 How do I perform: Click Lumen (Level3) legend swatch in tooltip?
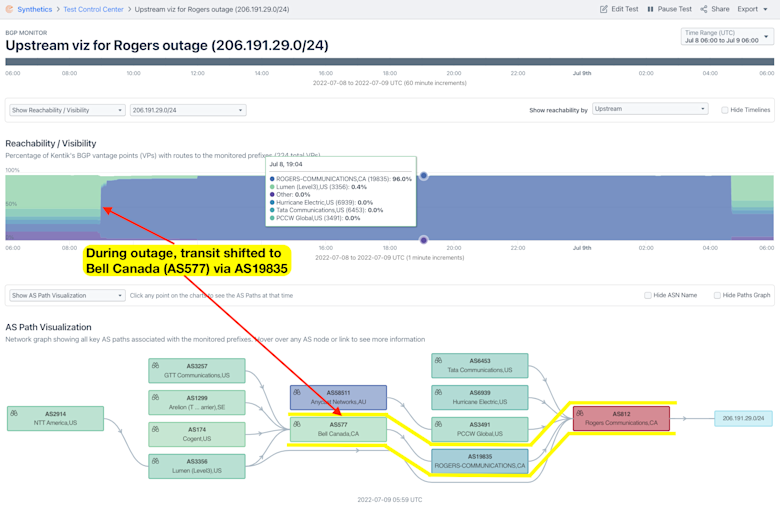pos(272,187)
